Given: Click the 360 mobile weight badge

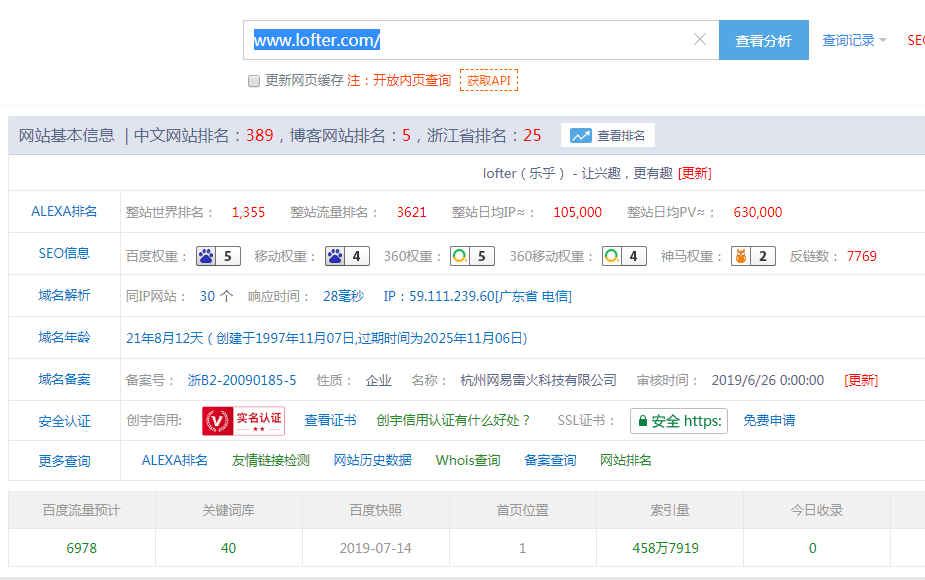Looking at the screenshot, I should pyautogui.click(x=624, y=256).
